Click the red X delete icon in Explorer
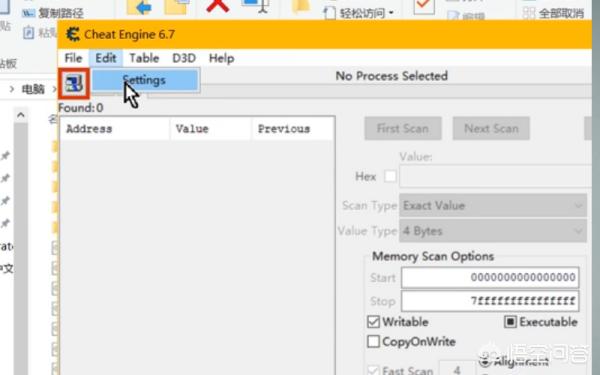Viewport: 600px width, 375px height. coord(217,6)
